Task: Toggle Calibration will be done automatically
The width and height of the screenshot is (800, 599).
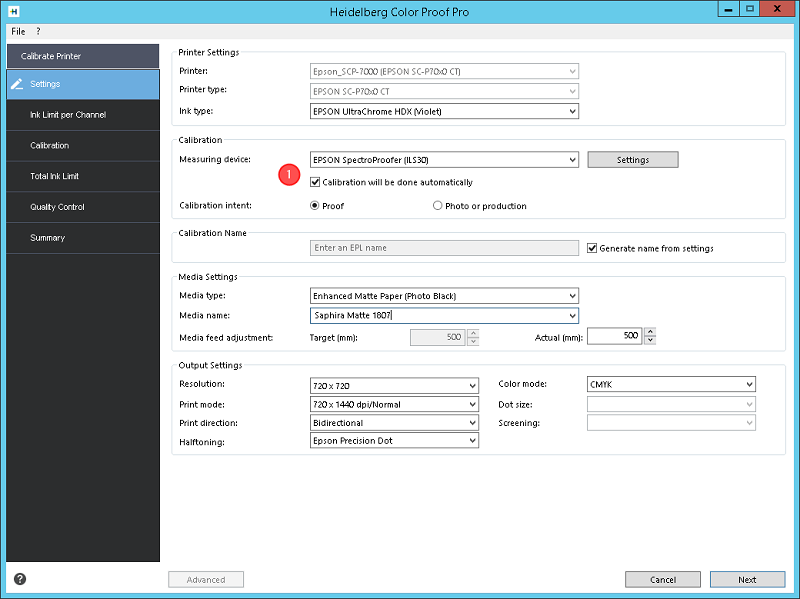Action: point(315,182)
